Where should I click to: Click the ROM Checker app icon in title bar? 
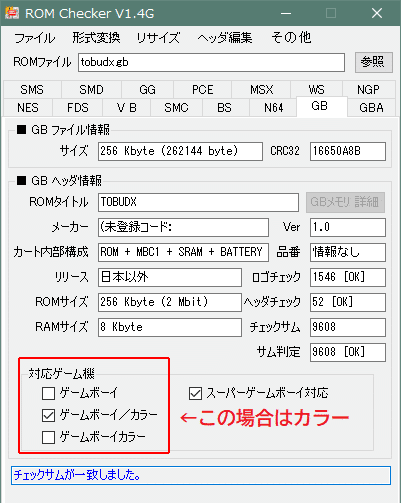tap(12, 13)
